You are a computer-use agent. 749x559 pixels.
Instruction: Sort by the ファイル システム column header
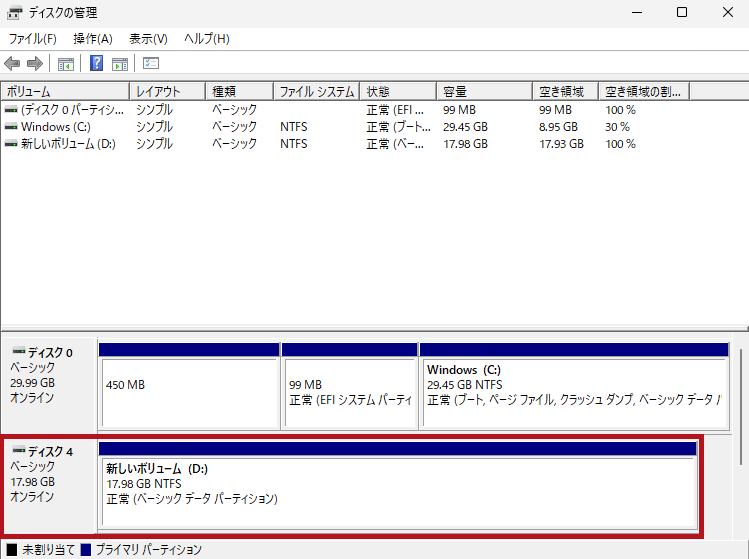(x=316, y=92)
